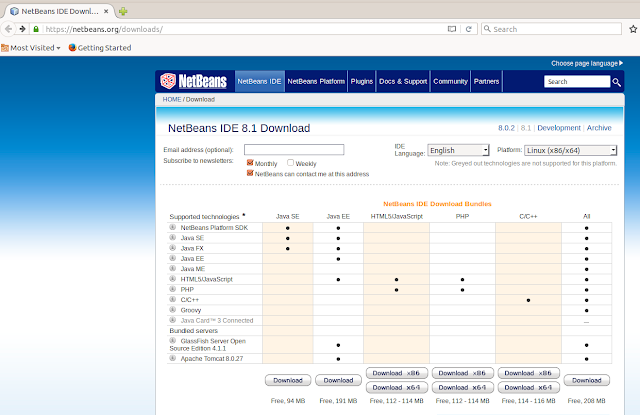This screenshot has height=415, width=640.
Task: Click the browser back arrow
Action: tap(8, 29)
